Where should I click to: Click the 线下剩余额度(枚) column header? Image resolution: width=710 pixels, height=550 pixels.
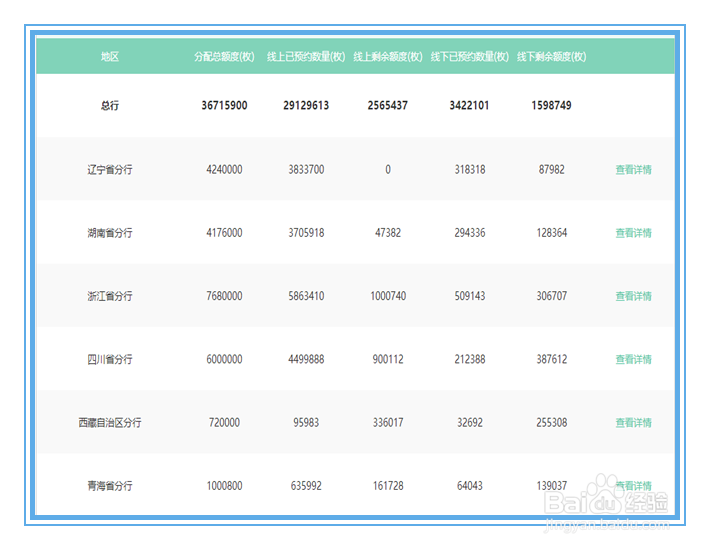pyautogui.click(x=552, y=57)
